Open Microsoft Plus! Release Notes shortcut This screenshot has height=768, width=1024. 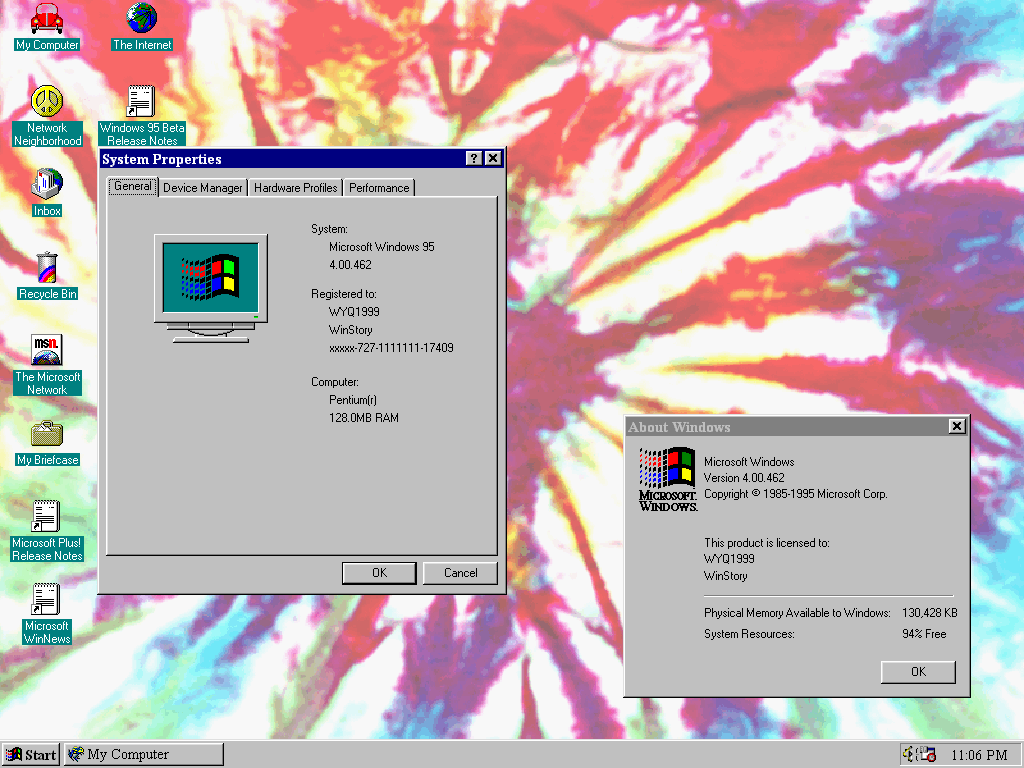47,517
